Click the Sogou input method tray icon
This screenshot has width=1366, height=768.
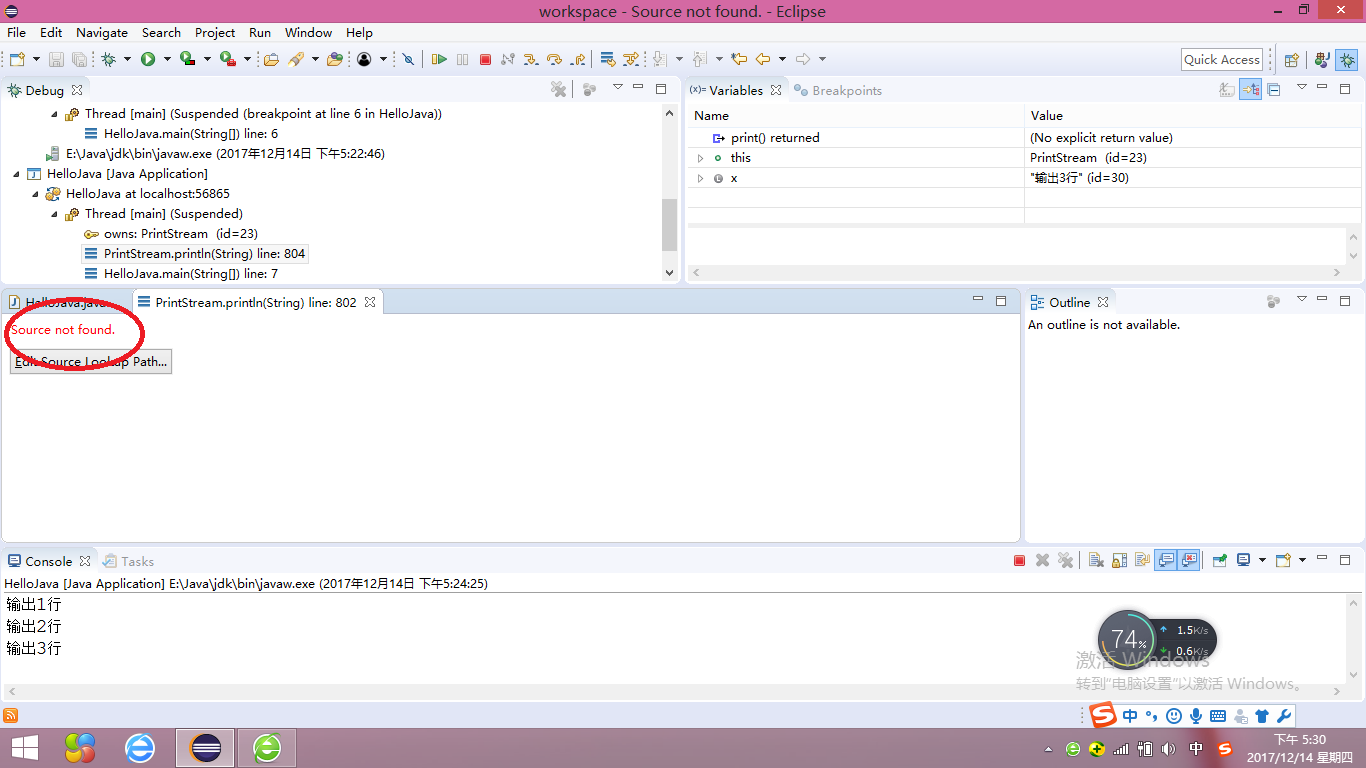[x=1225, y=748]
